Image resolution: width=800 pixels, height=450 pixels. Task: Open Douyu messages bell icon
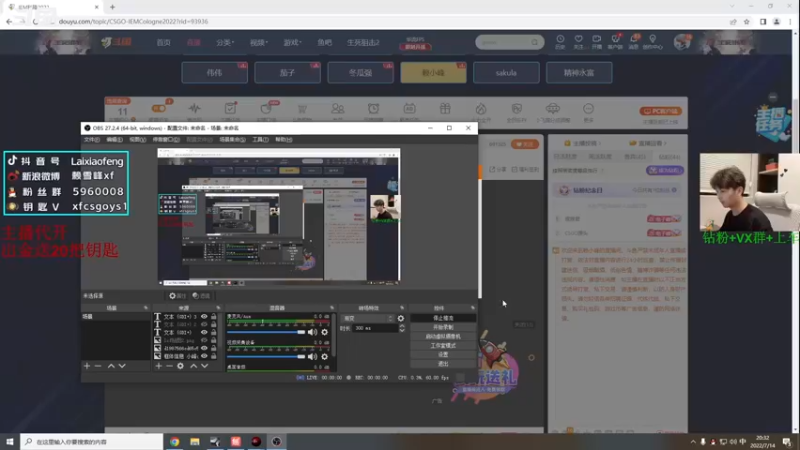[634, 39]
